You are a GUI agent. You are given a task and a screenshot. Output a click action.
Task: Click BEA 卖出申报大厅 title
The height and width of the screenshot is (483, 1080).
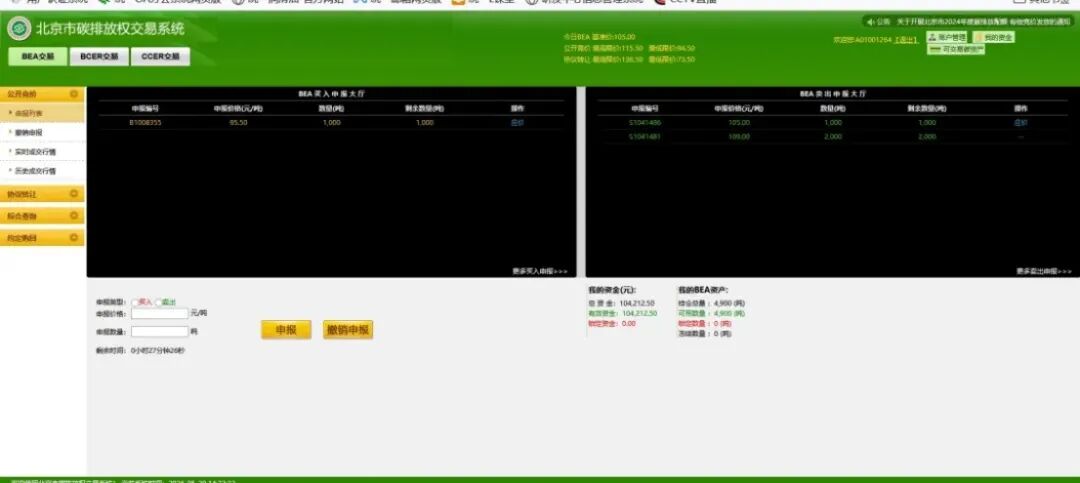click(x=833, y=94)
